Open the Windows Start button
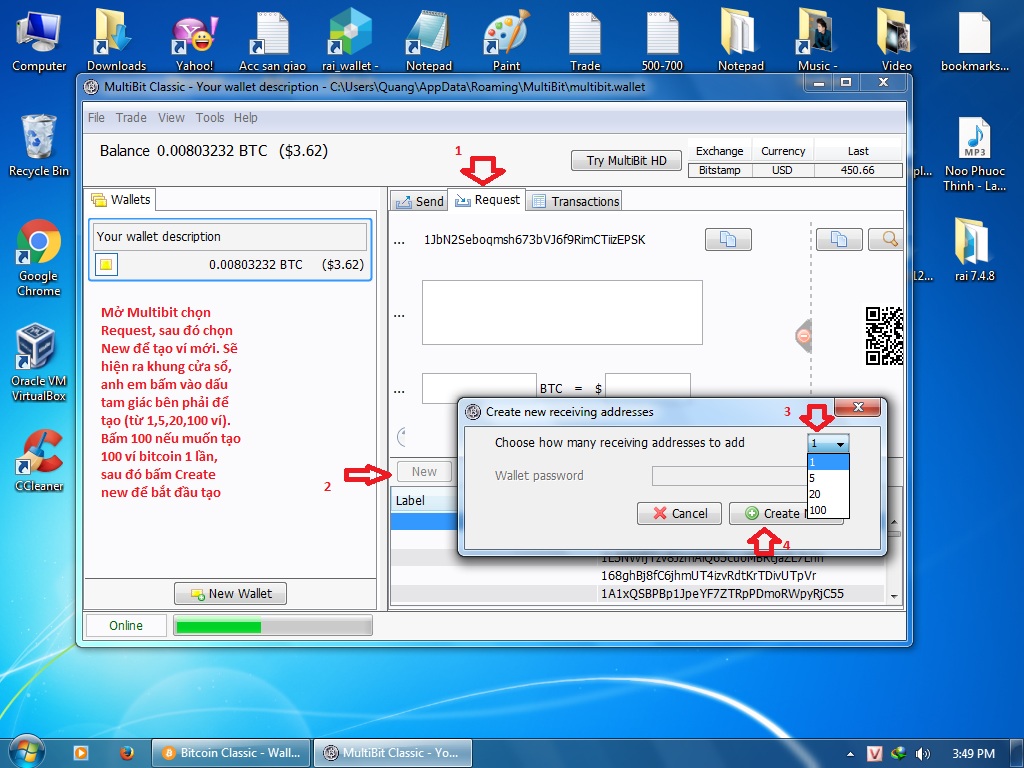This screenshot has width=1024, height=768. click(x=25, y=752)
